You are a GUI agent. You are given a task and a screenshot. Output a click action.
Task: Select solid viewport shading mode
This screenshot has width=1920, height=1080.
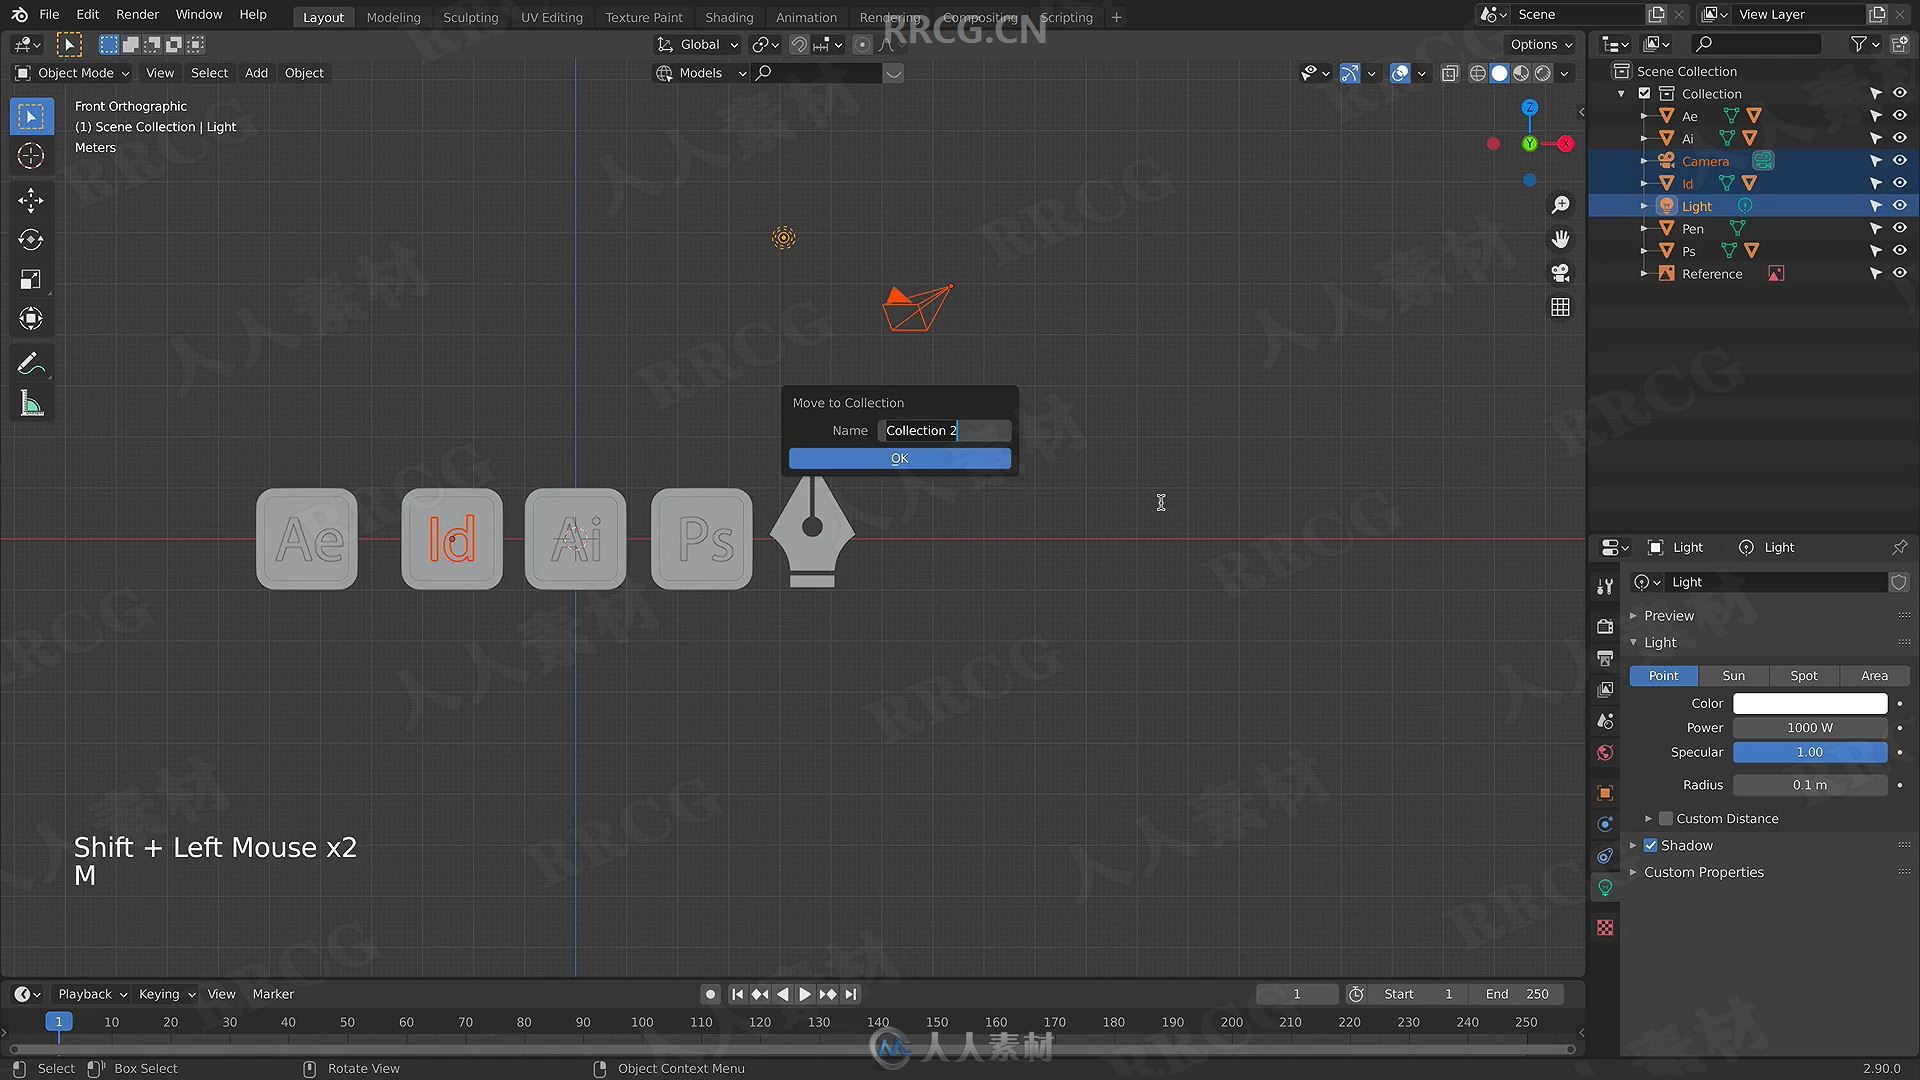(1499, 73)
